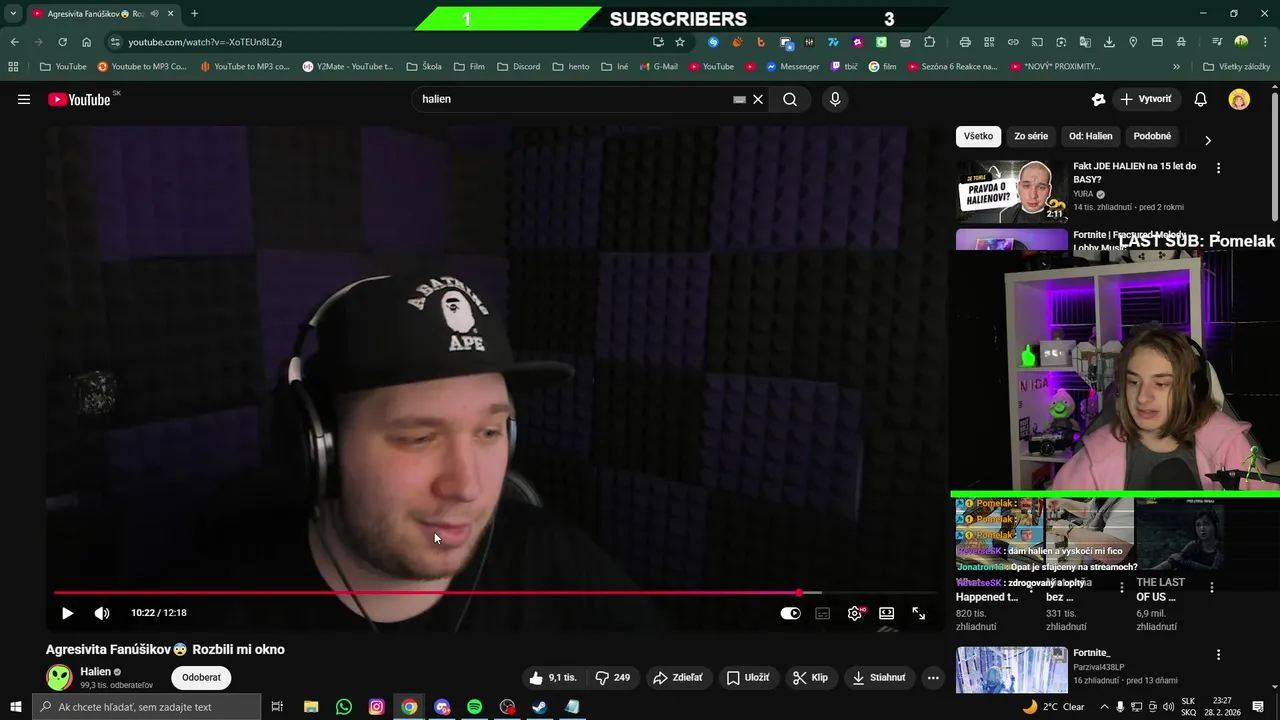Open more actions three-dot menu

[x=933, y=677]
